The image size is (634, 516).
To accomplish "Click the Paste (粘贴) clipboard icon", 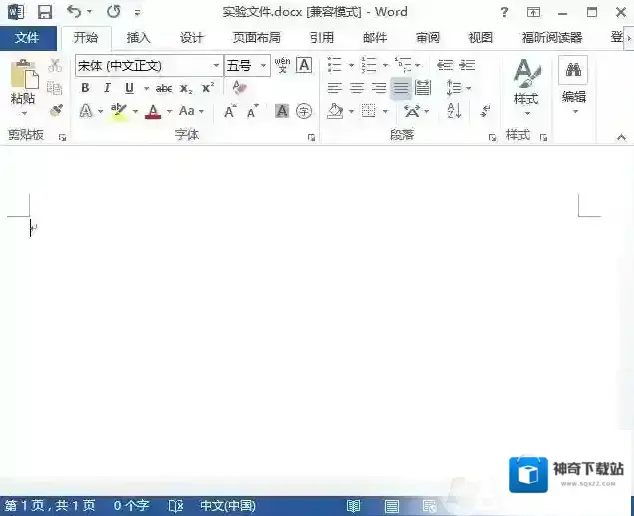I will [x=24, y=80].
